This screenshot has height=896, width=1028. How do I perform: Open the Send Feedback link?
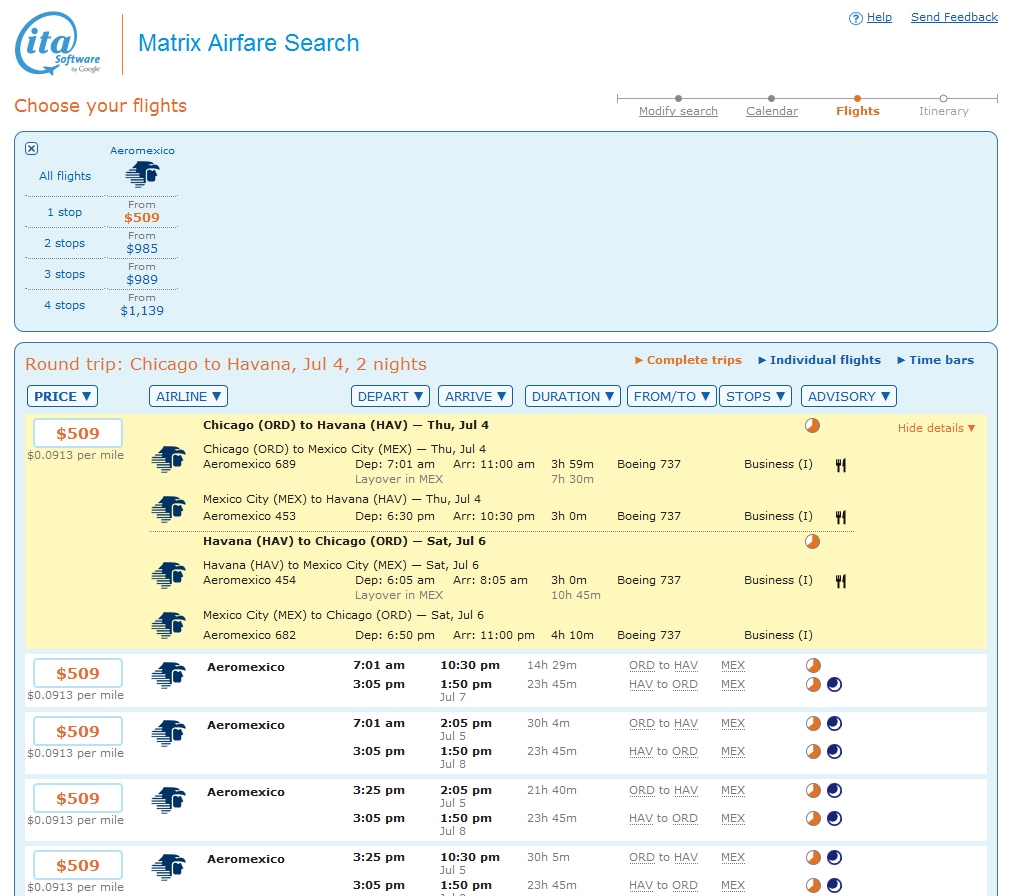(954, 17)
